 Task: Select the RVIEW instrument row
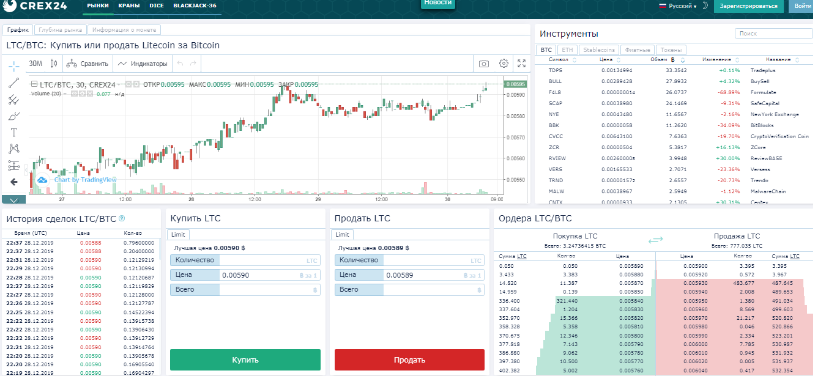point(674,158)
